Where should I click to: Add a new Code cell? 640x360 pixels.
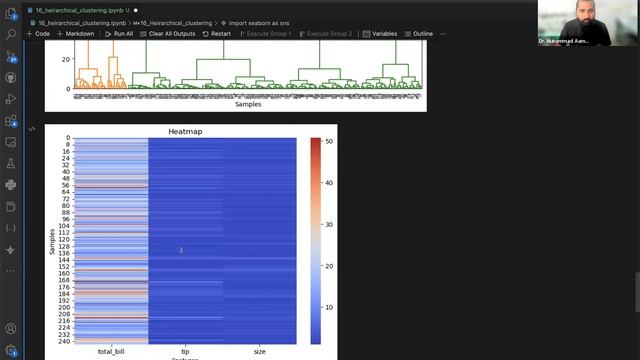38,34
